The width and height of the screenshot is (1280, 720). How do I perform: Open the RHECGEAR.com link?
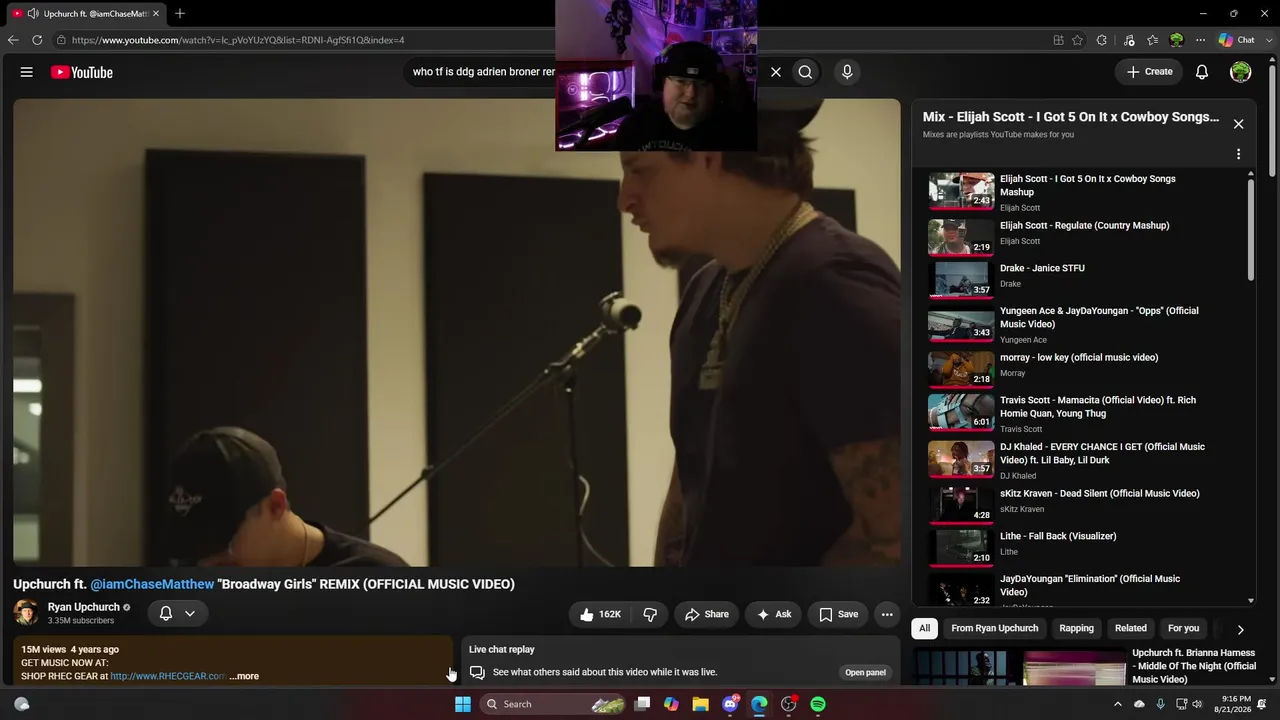pyautogui.click(x=168, y=676)
